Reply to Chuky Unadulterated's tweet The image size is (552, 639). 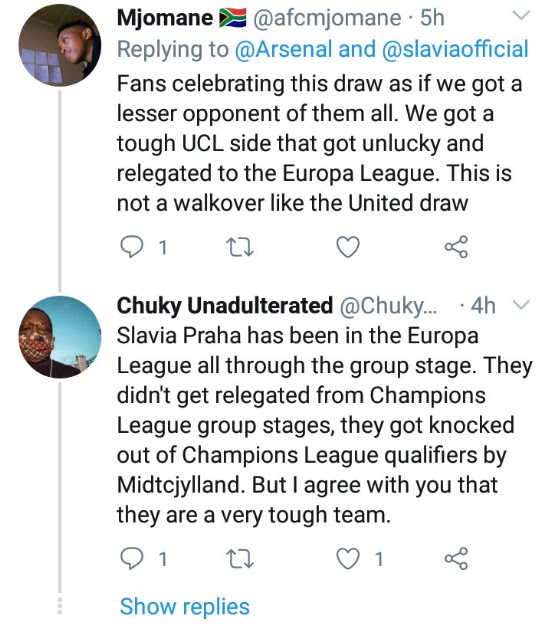tap(132, 558)
